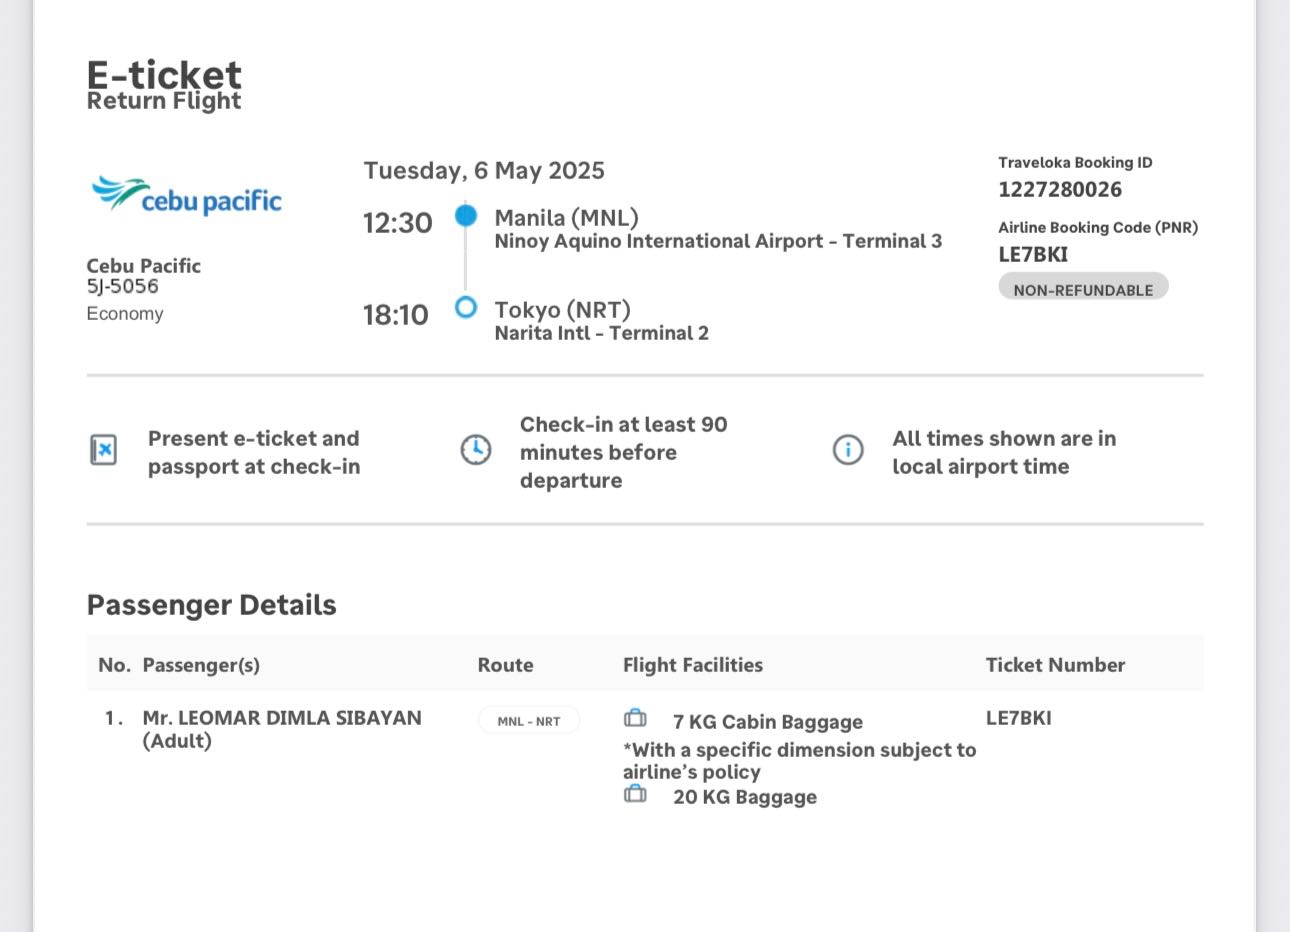Click the MNL - NRT route pill
1290x932 pixels.
point(529,721)
